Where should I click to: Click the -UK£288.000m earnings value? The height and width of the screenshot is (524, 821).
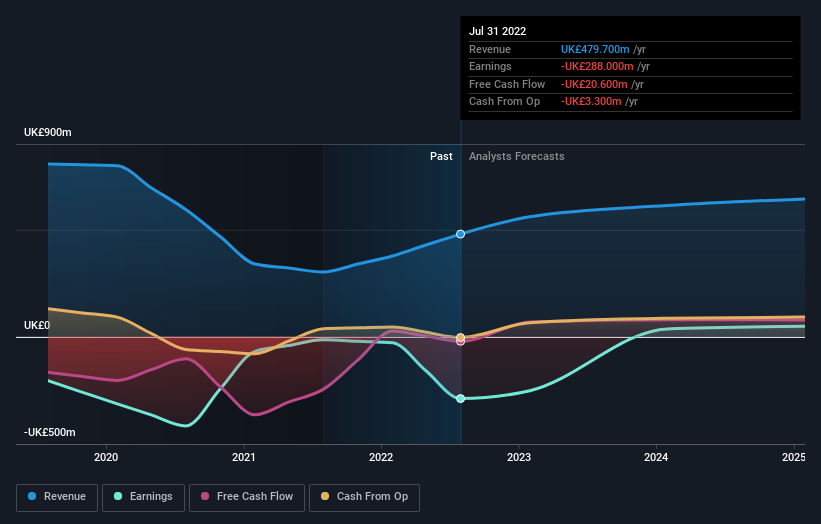597,66
